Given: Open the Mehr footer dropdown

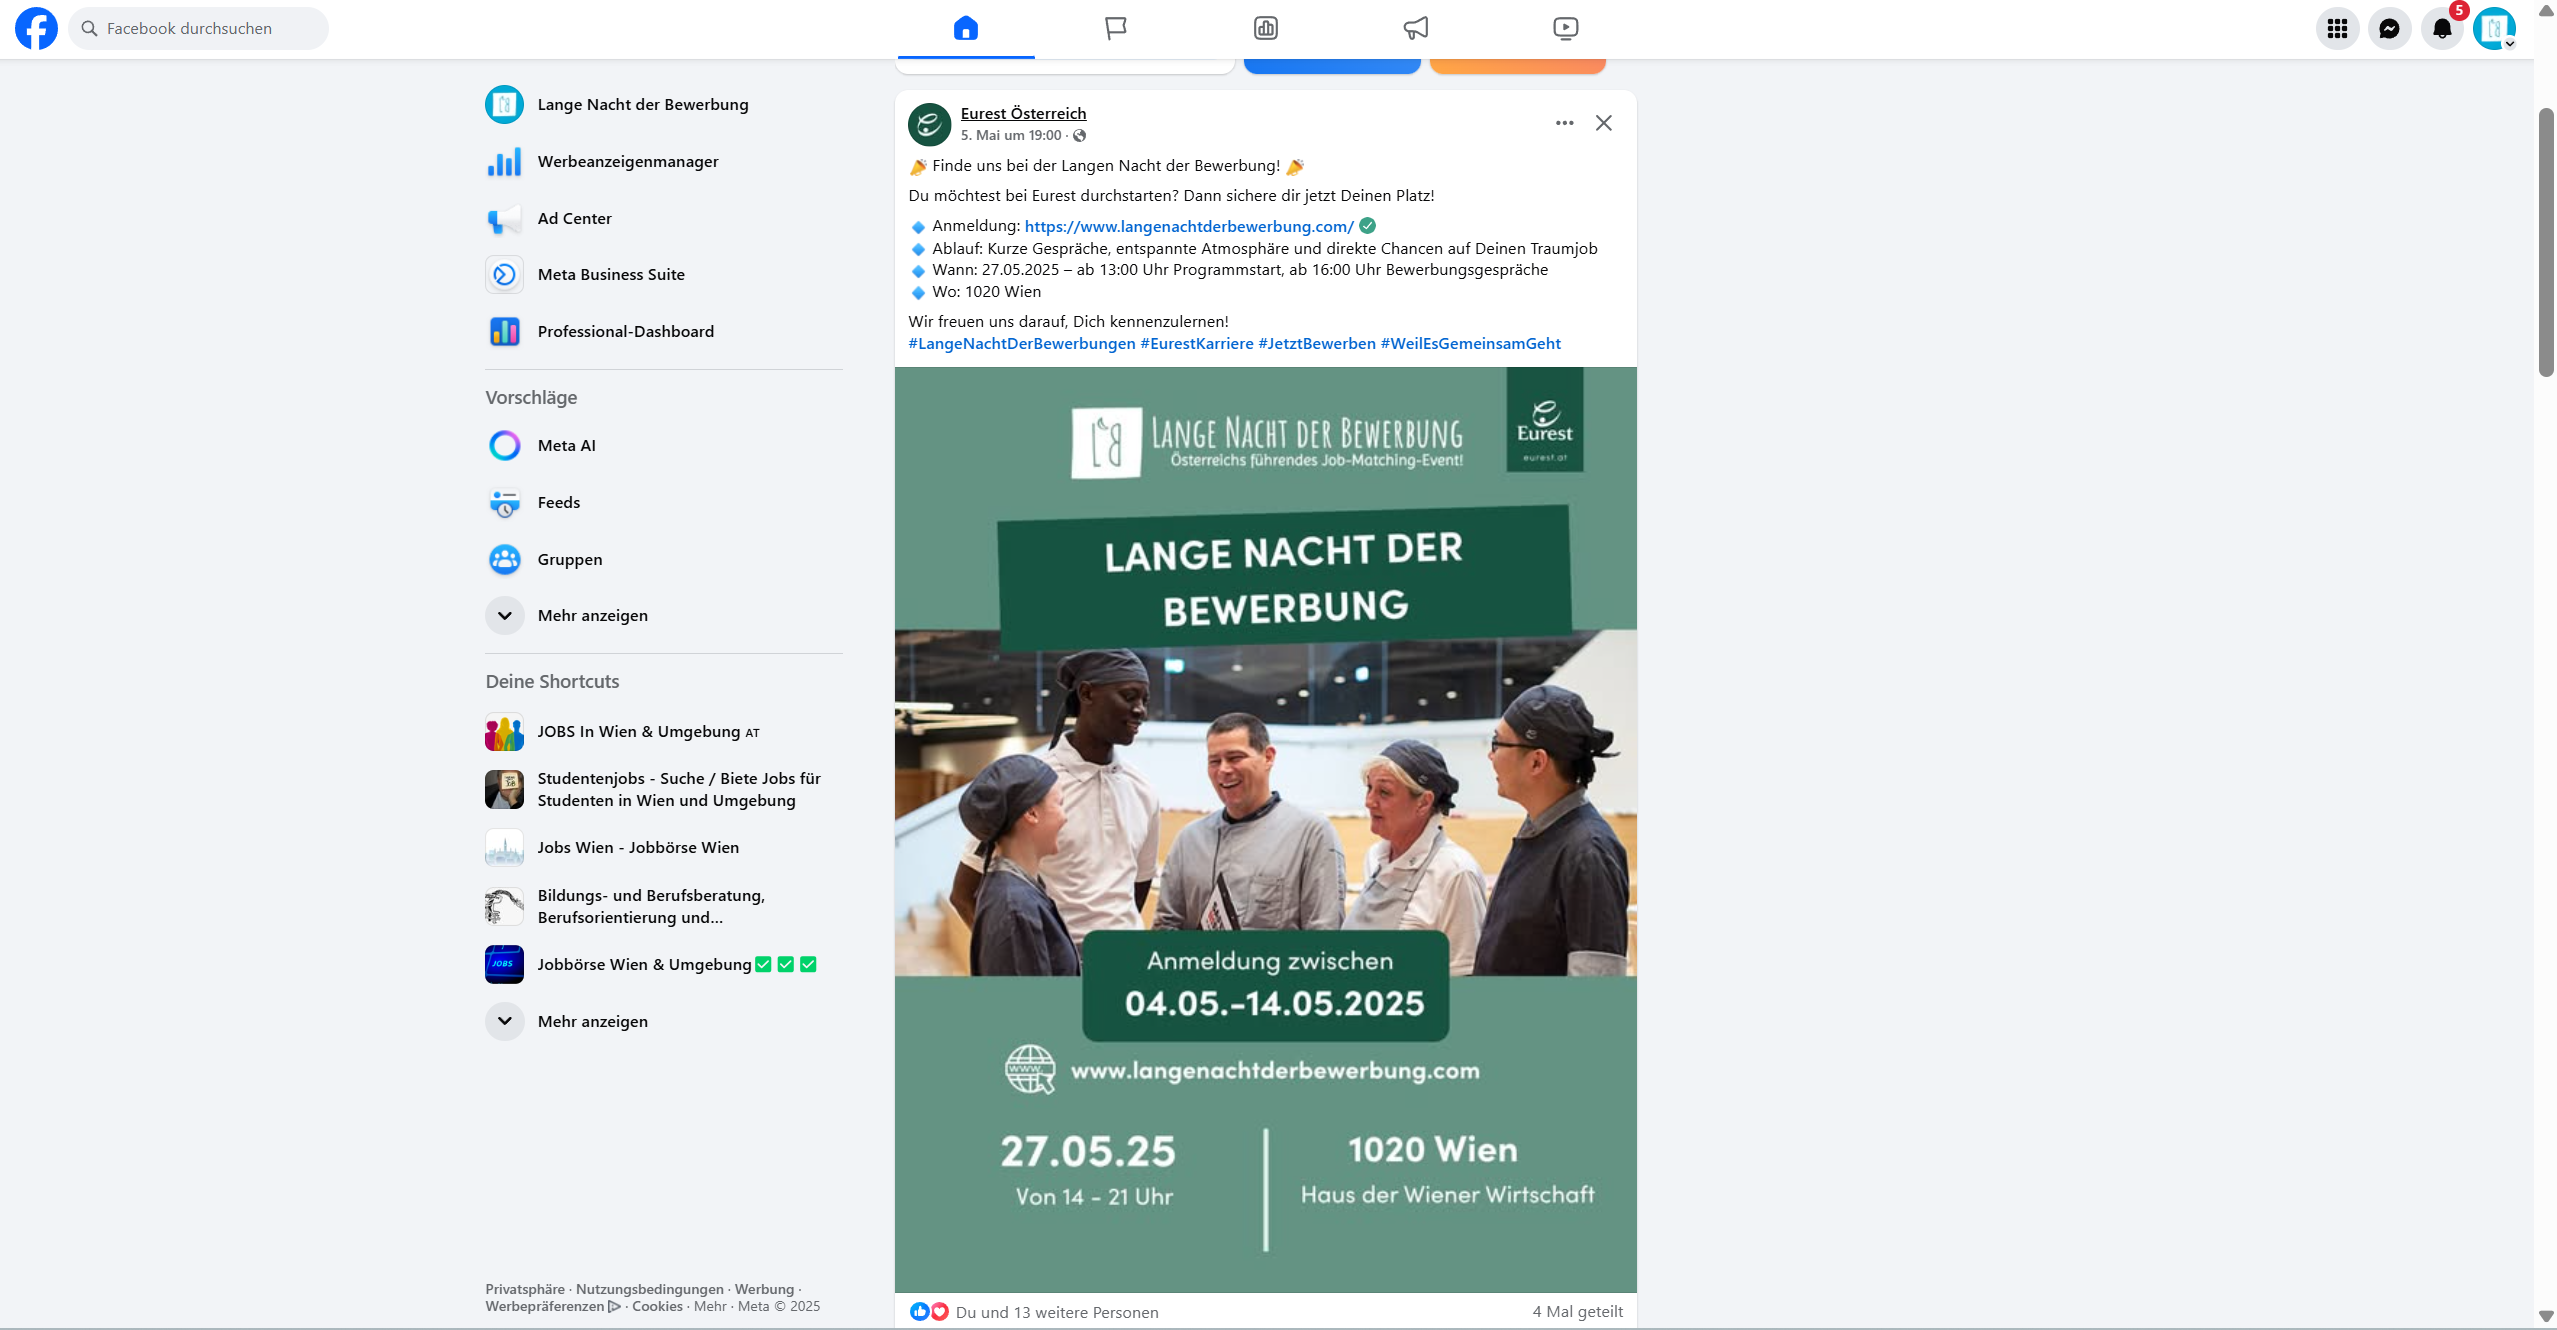Looking at the screenshot, I should click(710, 1306).
